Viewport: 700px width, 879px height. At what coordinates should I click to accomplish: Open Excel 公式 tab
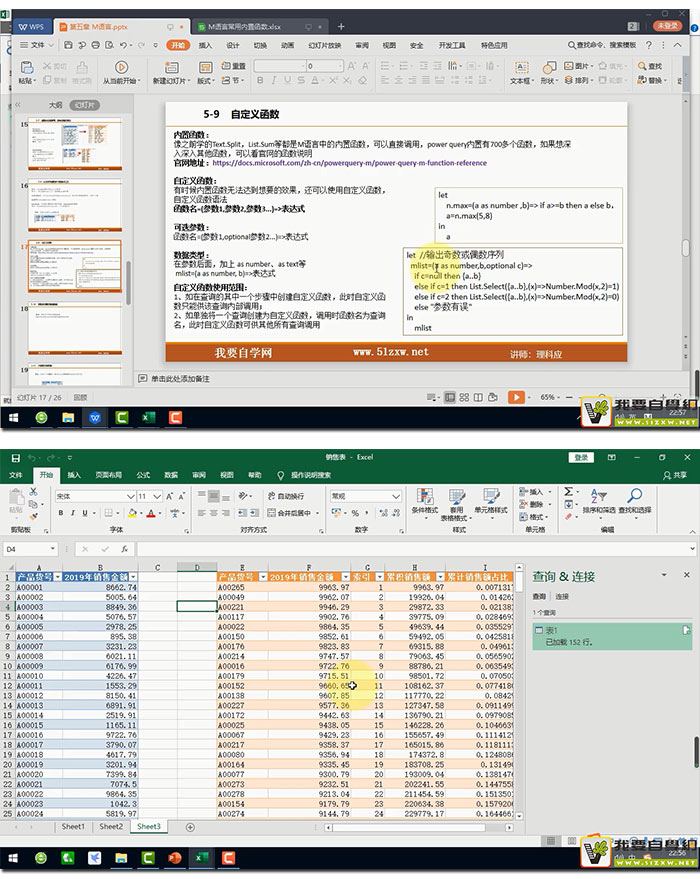[x=143, y=475]
